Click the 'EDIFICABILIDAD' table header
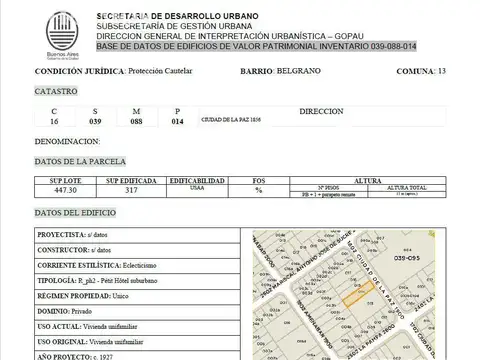Viewport: 480px width, 360px height. pos(197,181)
